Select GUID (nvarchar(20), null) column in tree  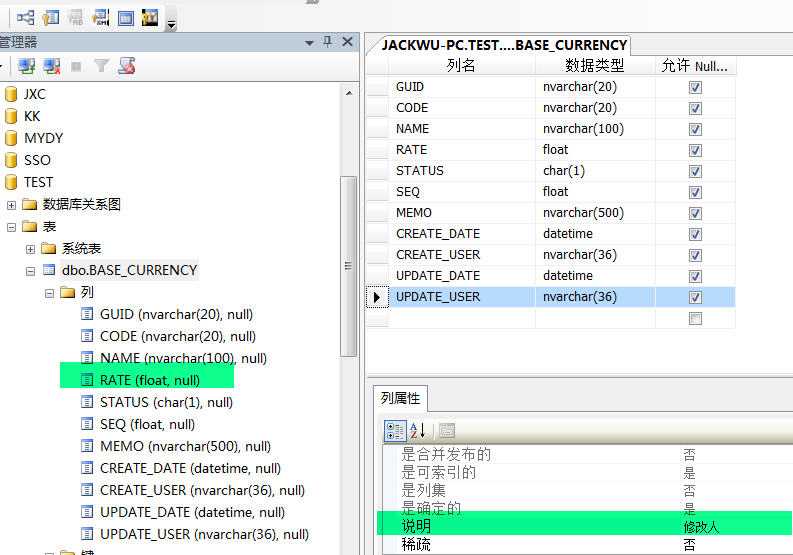(176, 315)
